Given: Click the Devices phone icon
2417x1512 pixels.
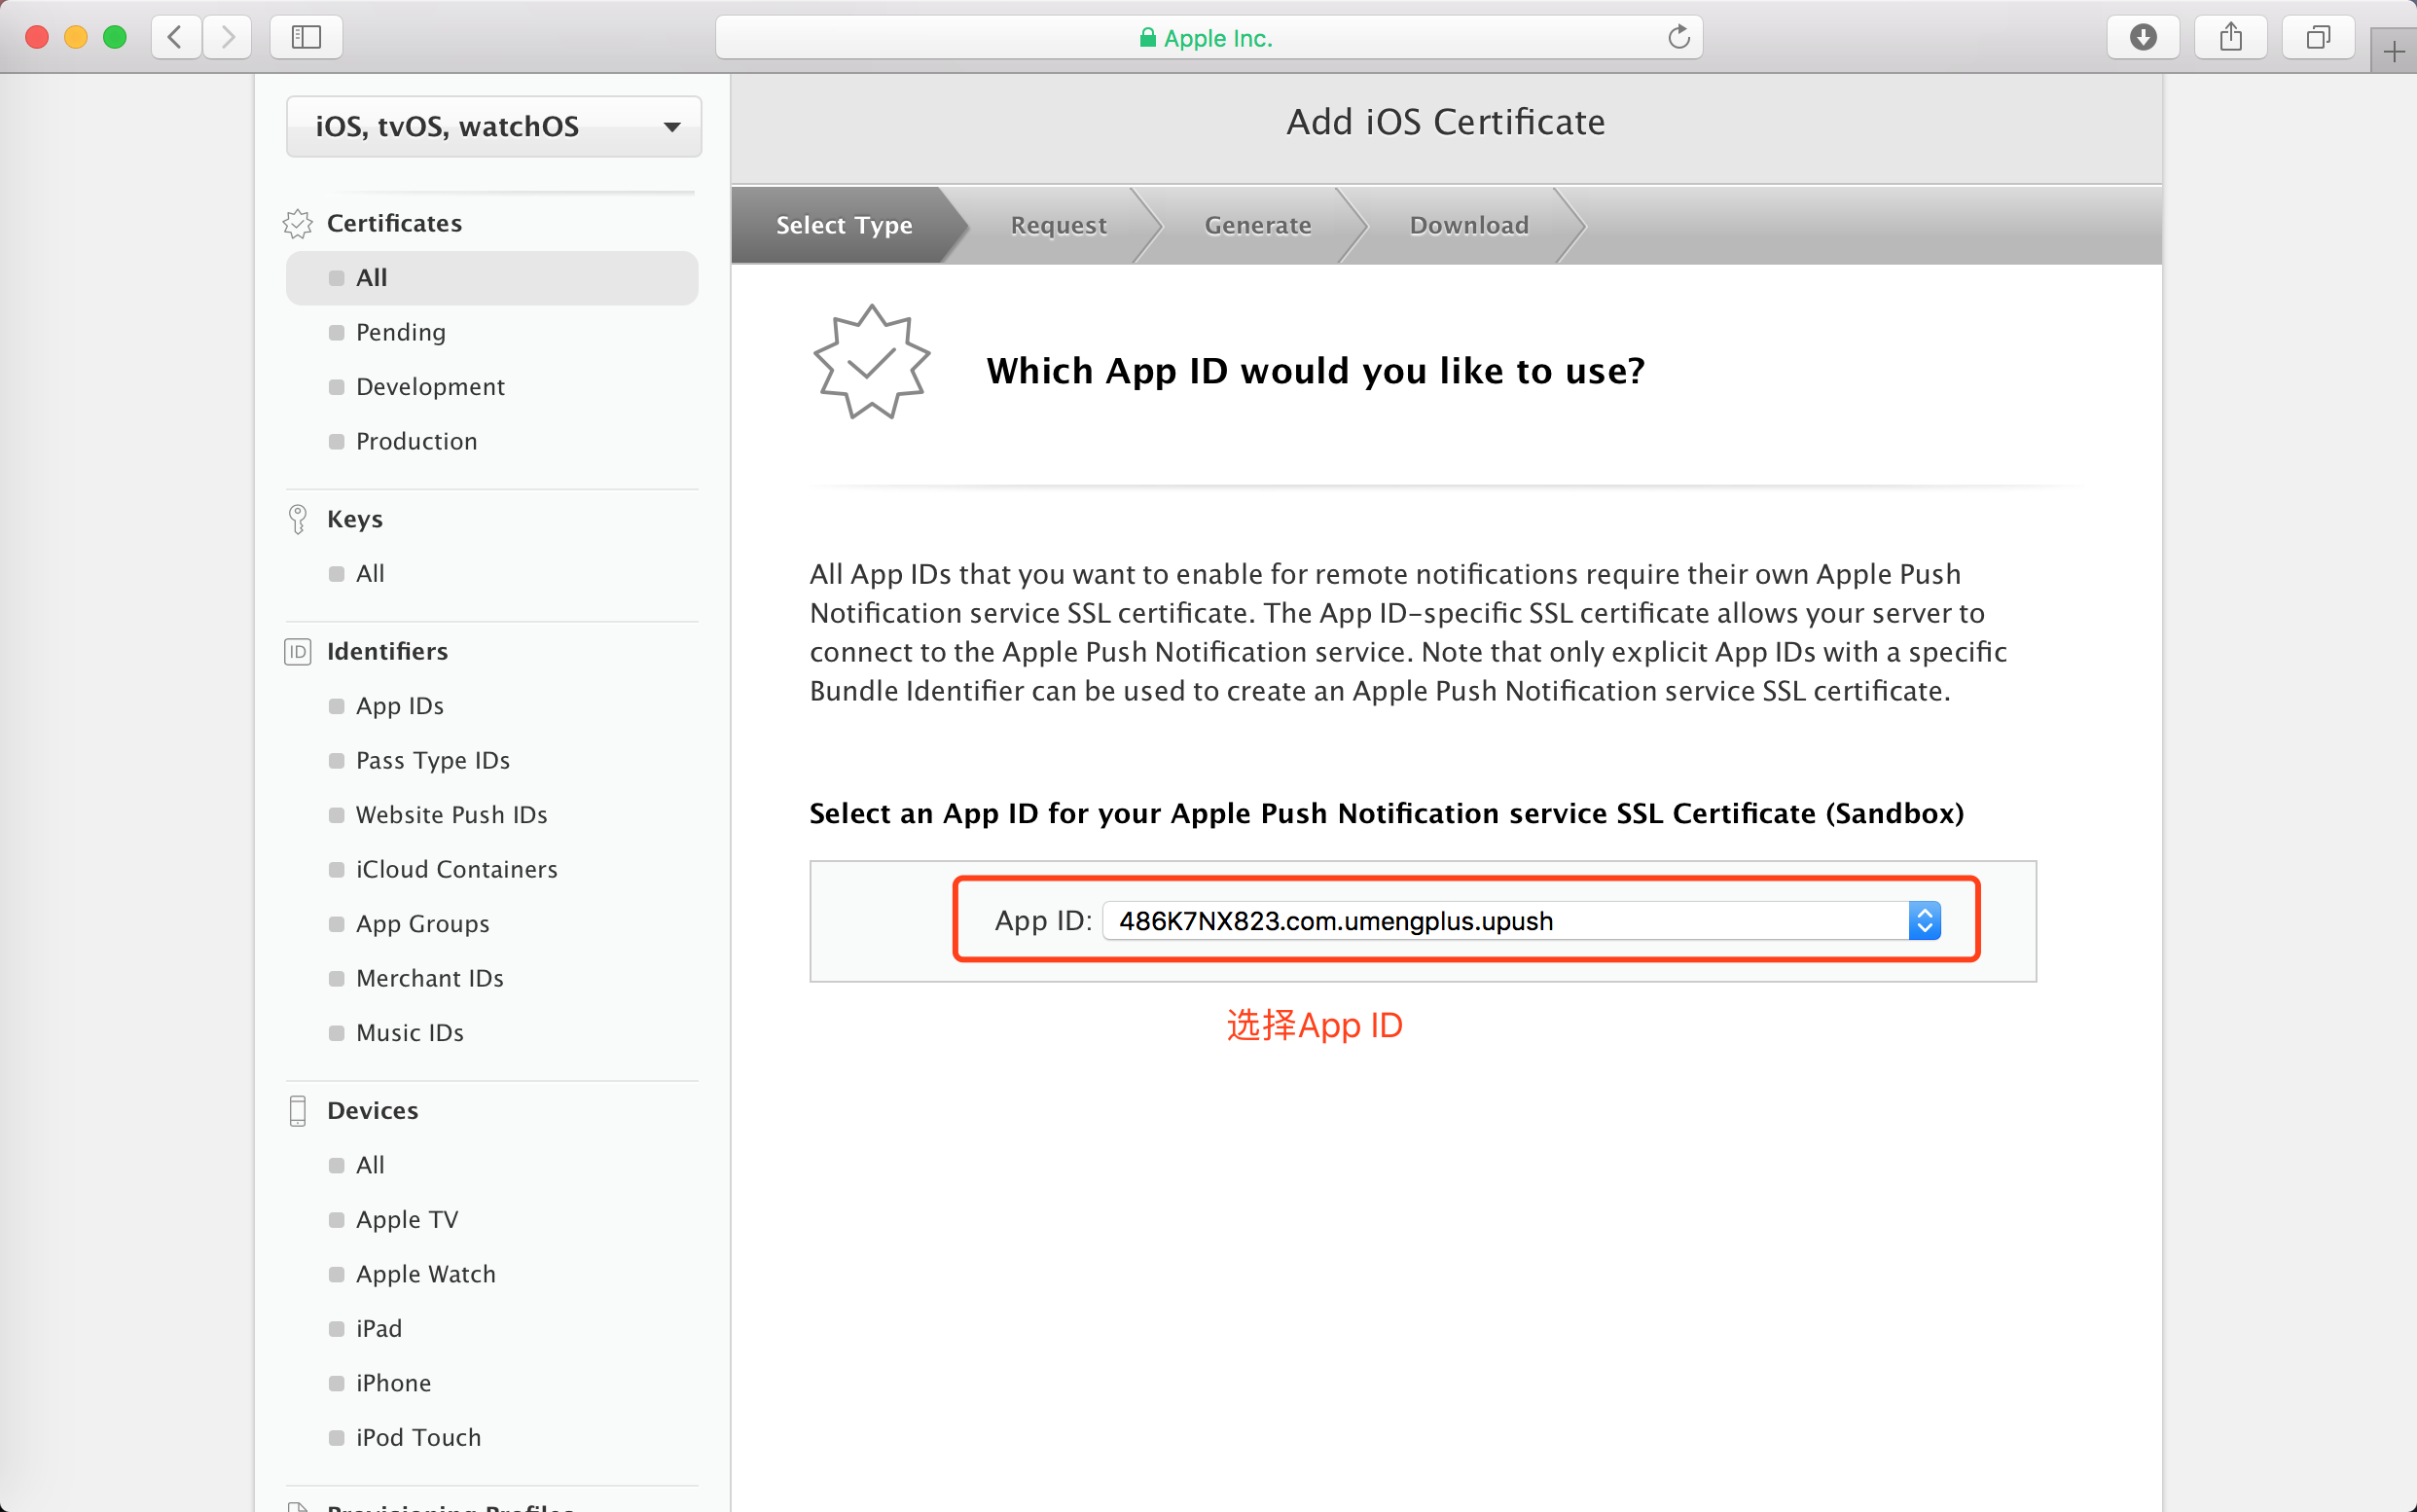Looking at the screenshot, I should click(x=298, y=1111).
